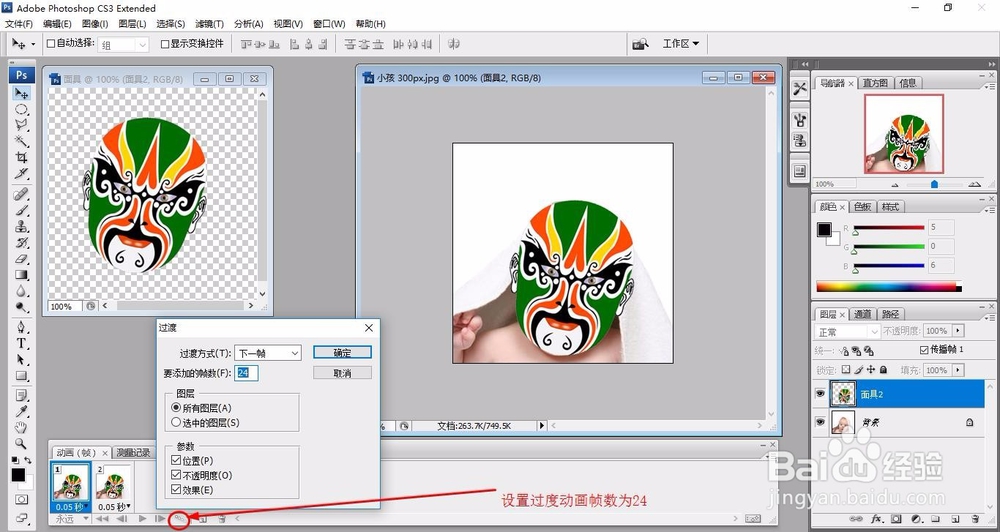This screenshot has width=1000, height=532.
Task: Switch to the 通道 tab
Action: point(862,314)
